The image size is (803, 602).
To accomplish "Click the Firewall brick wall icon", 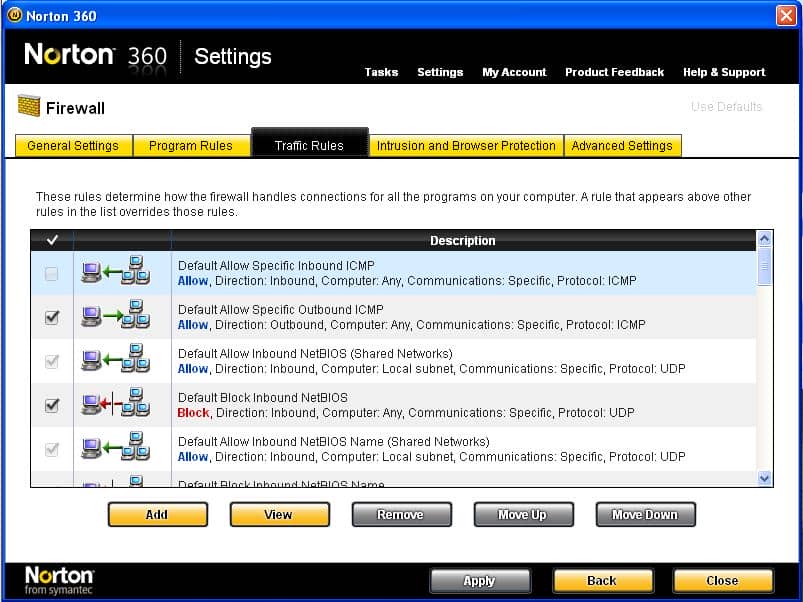I will pos(29,105).
